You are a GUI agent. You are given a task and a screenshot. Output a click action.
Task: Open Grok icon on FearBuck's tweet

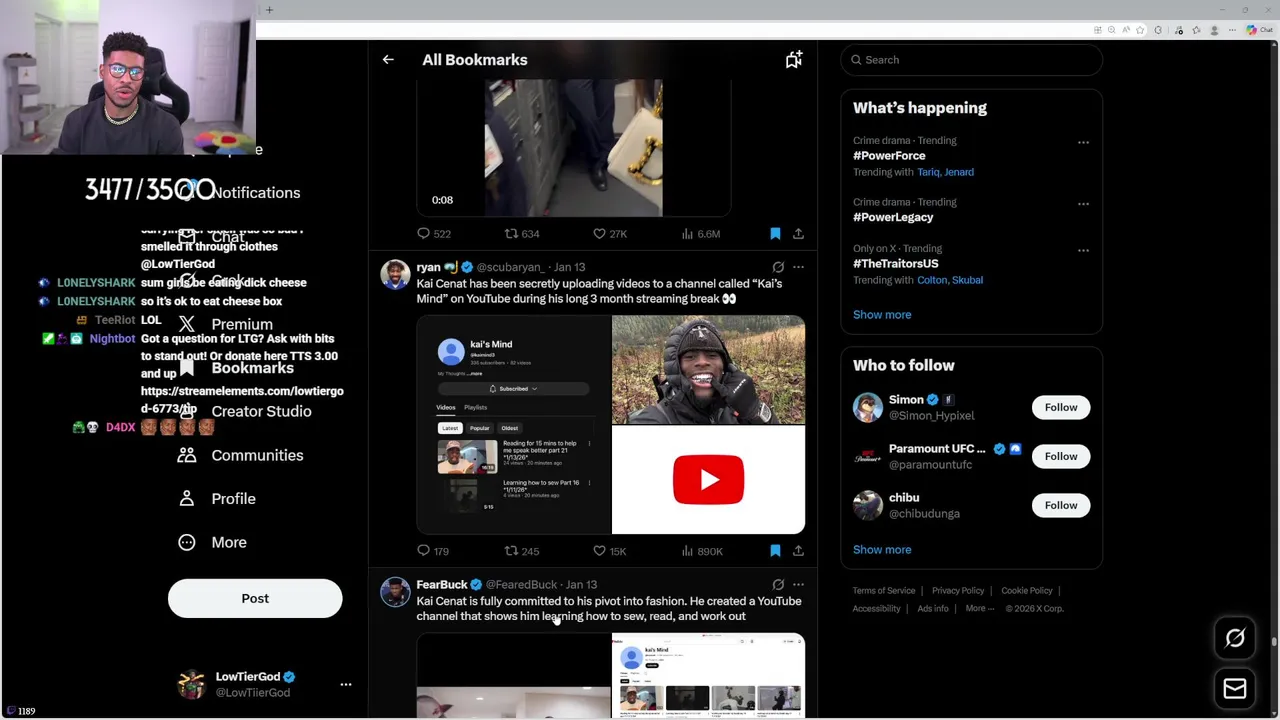(x=778, y=584)
